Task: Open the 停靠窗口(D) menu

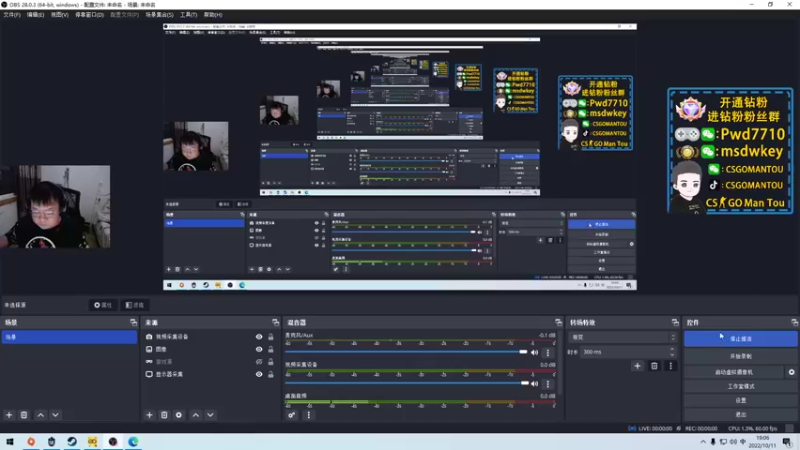Action: [89, 15]
